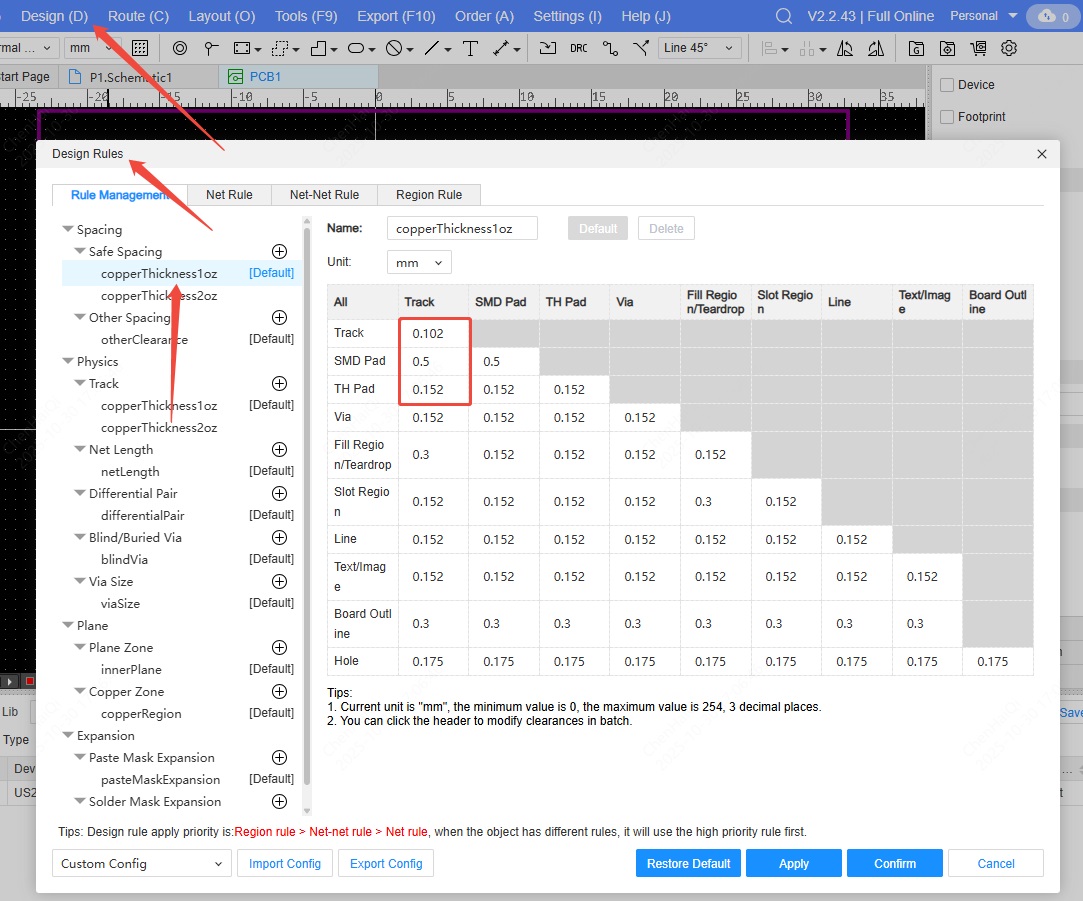Click the Restore Default button

point(688,864)
